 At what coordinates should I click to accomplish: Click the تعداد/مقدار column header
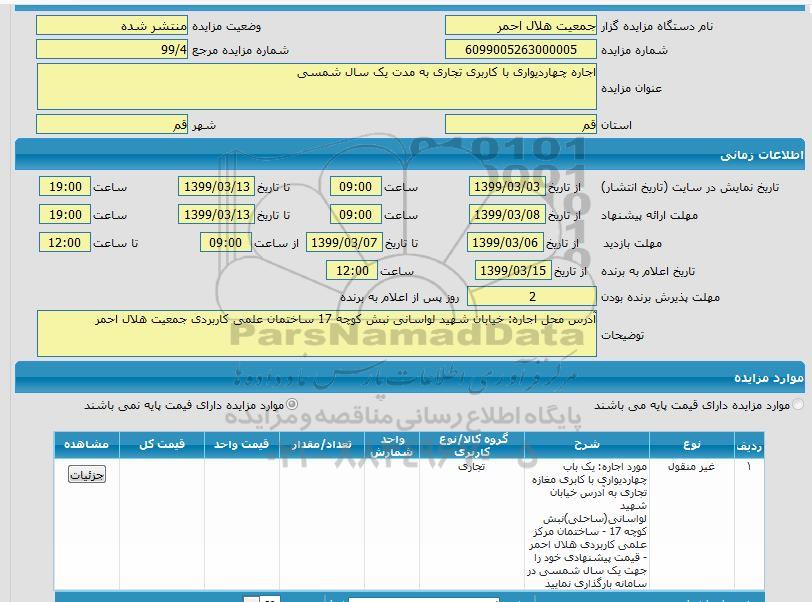322,445
